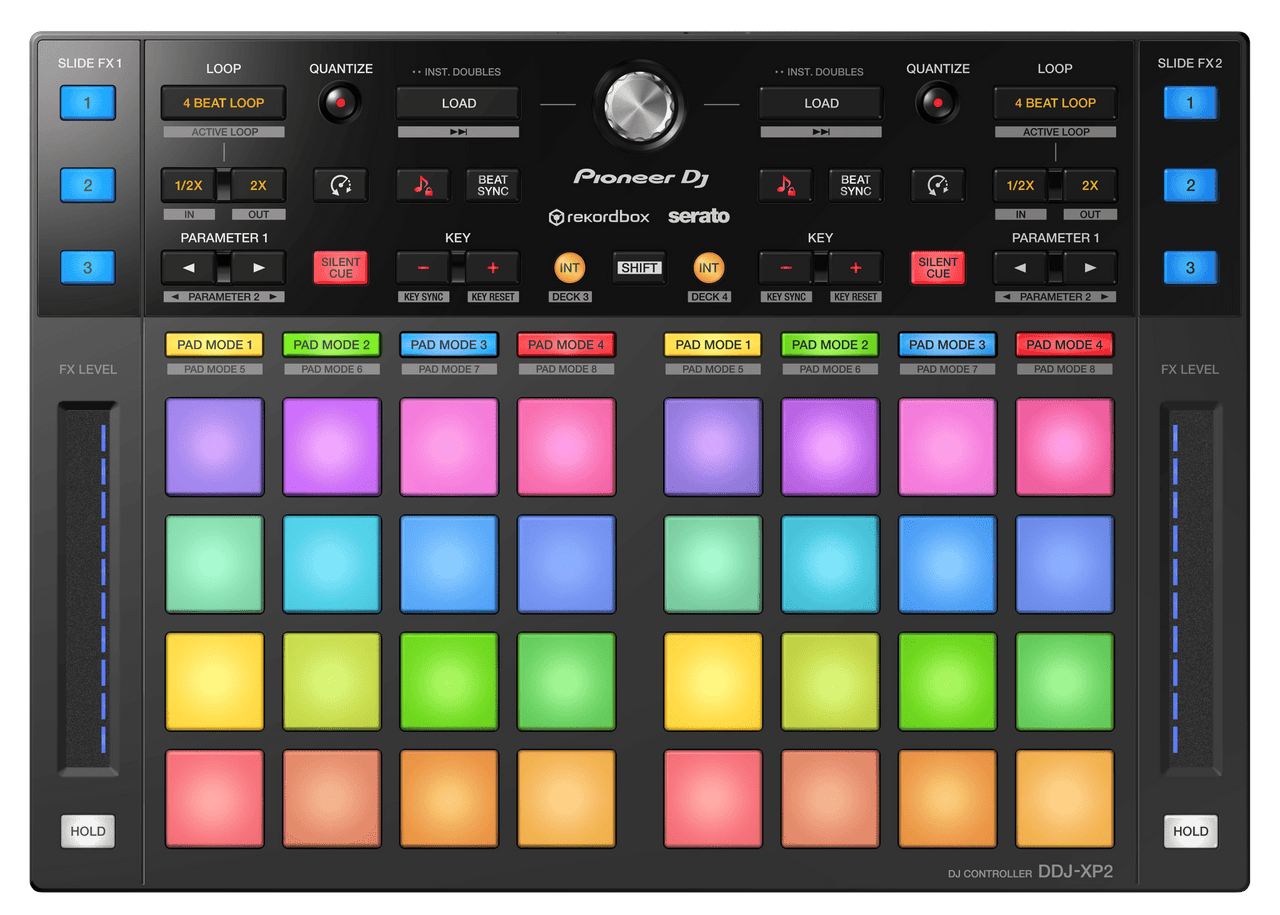Screen dimensions: 1280x915
Task: Hit the right deck yellow third-row first pad
Action: click(x=713, y=681)
